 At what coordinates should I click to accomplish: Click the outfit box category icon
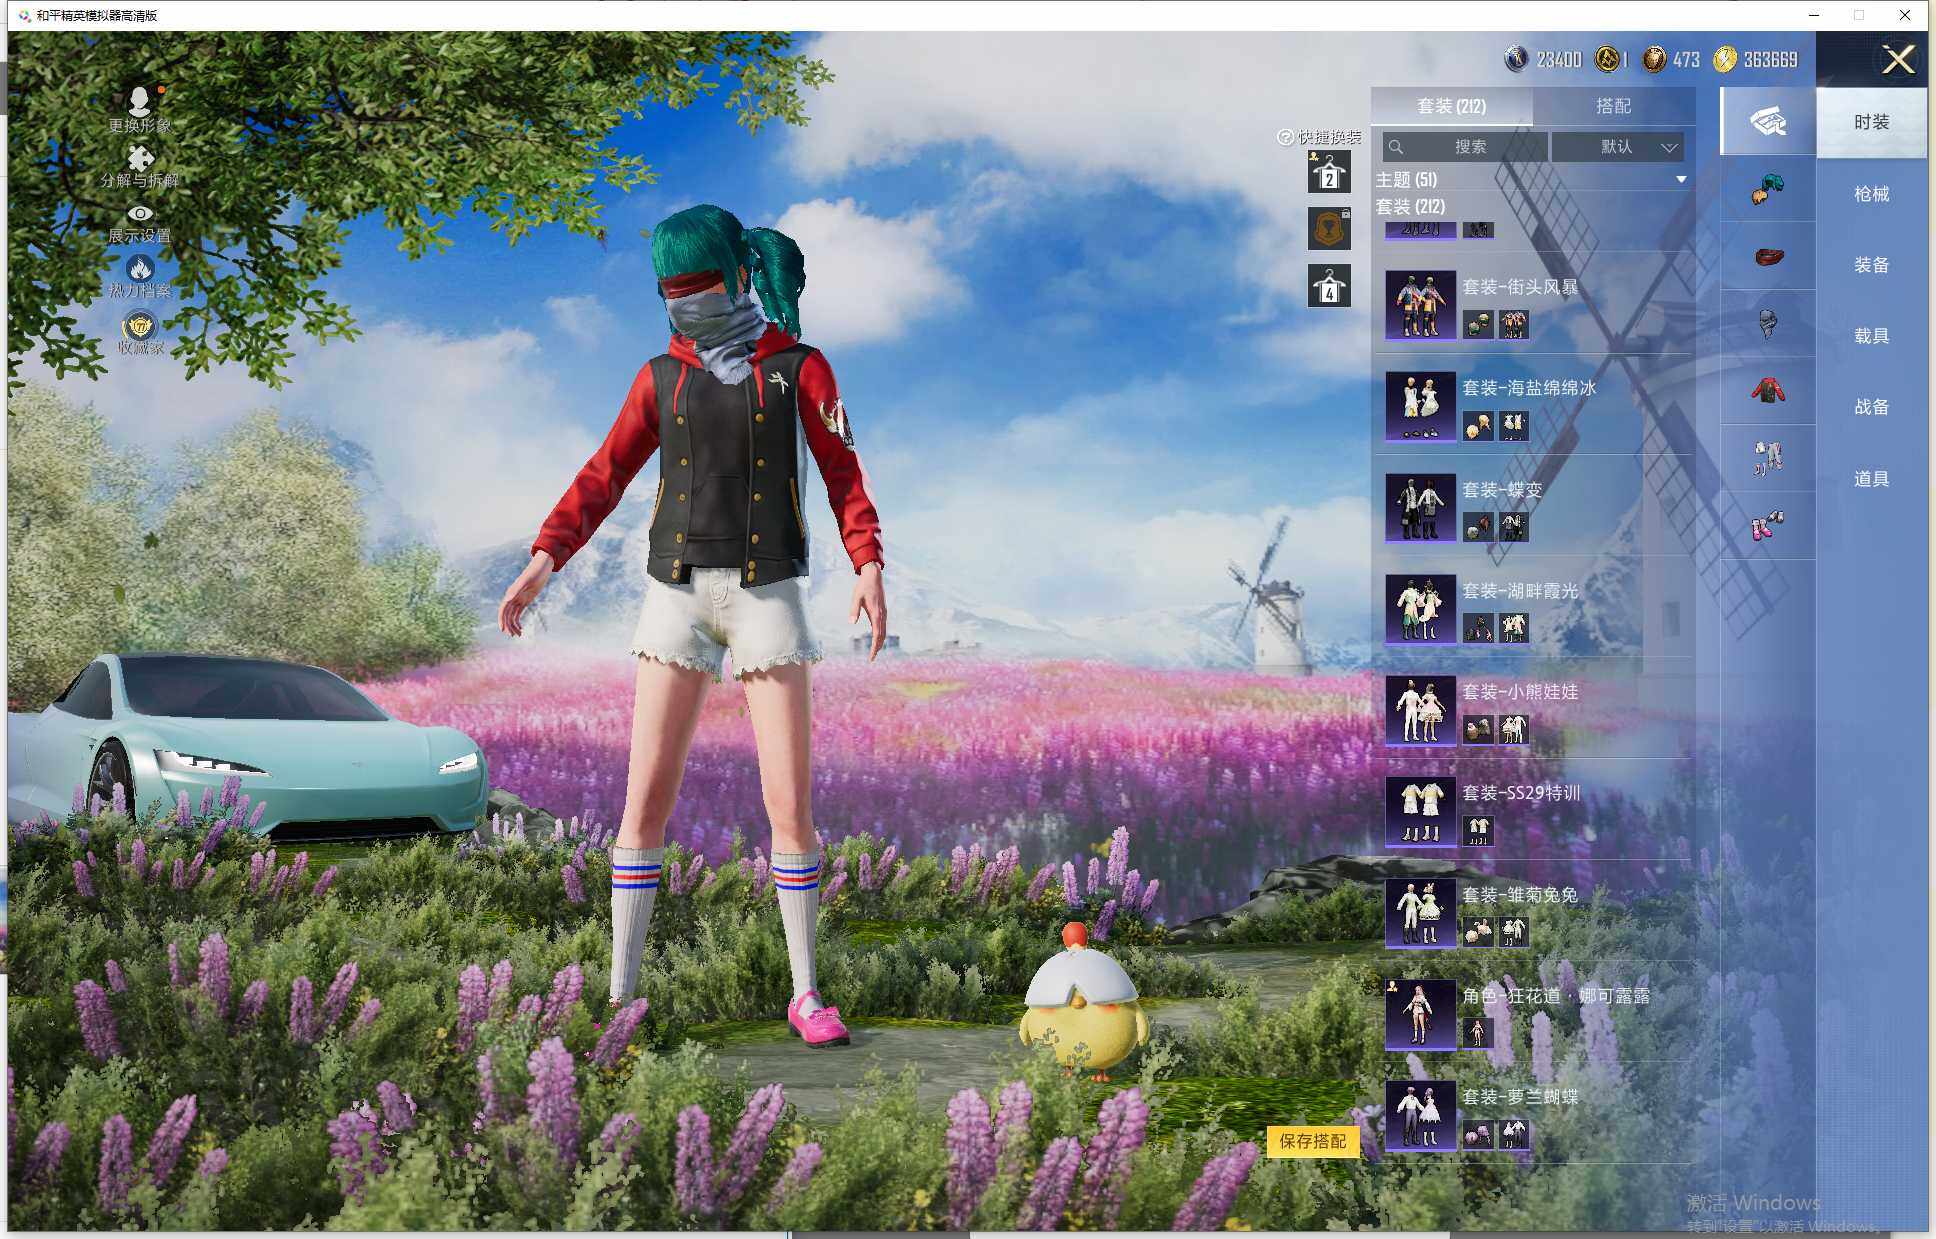coord(1767,122)
